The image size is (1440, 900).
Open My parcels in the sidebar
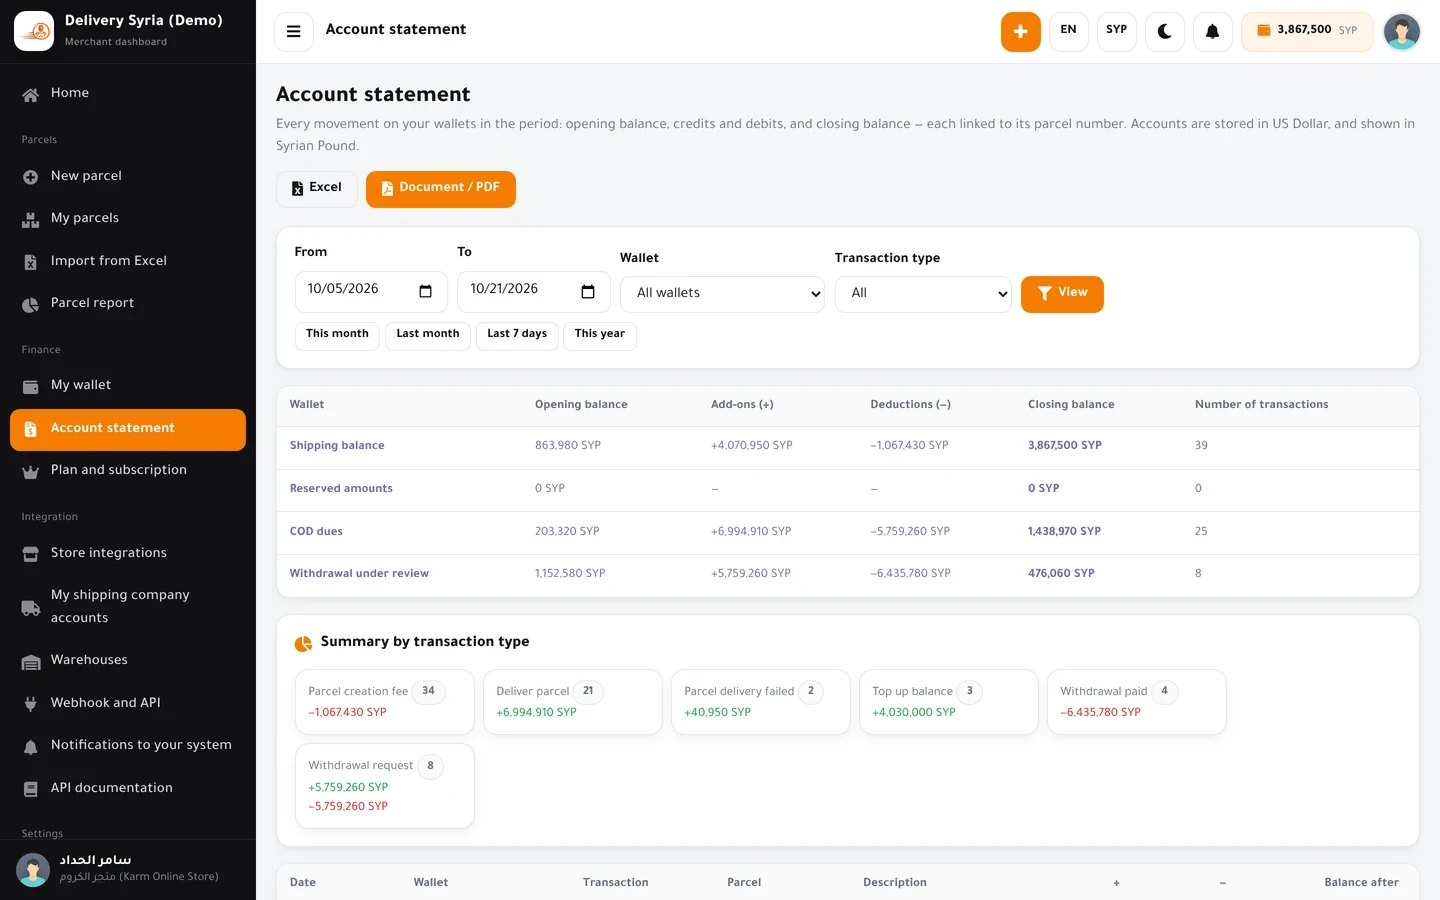128,218
